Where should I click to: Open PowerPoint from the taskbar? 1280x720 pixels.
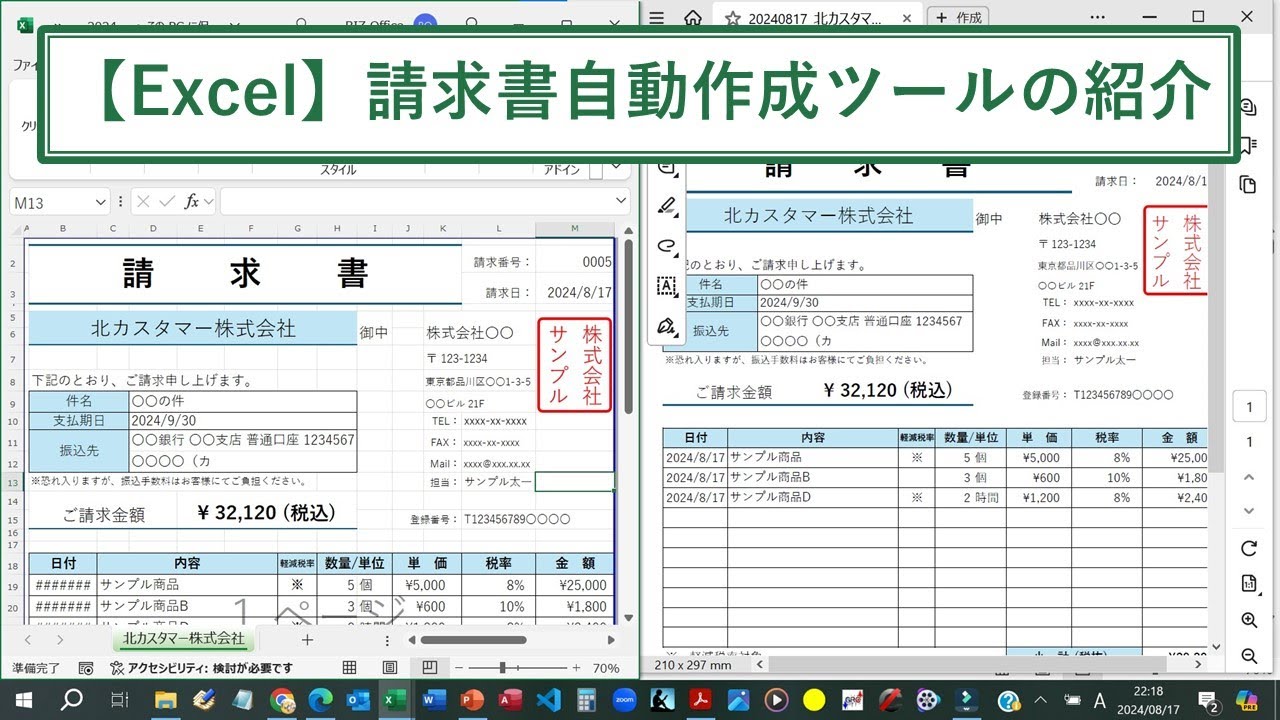[471, 700]
